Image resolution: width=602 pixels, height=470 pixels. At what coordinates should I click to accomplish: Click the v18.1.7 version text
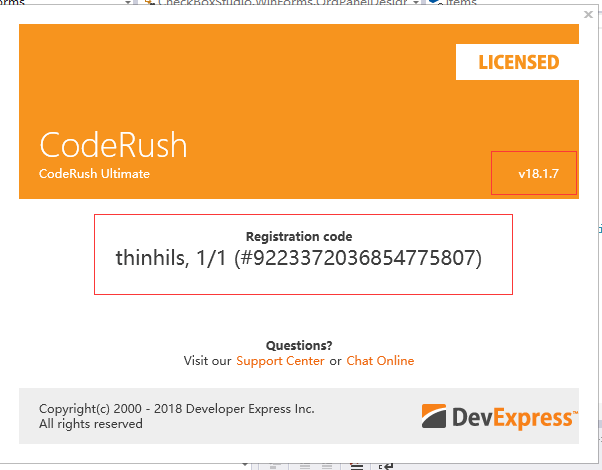tap(538, 174)
